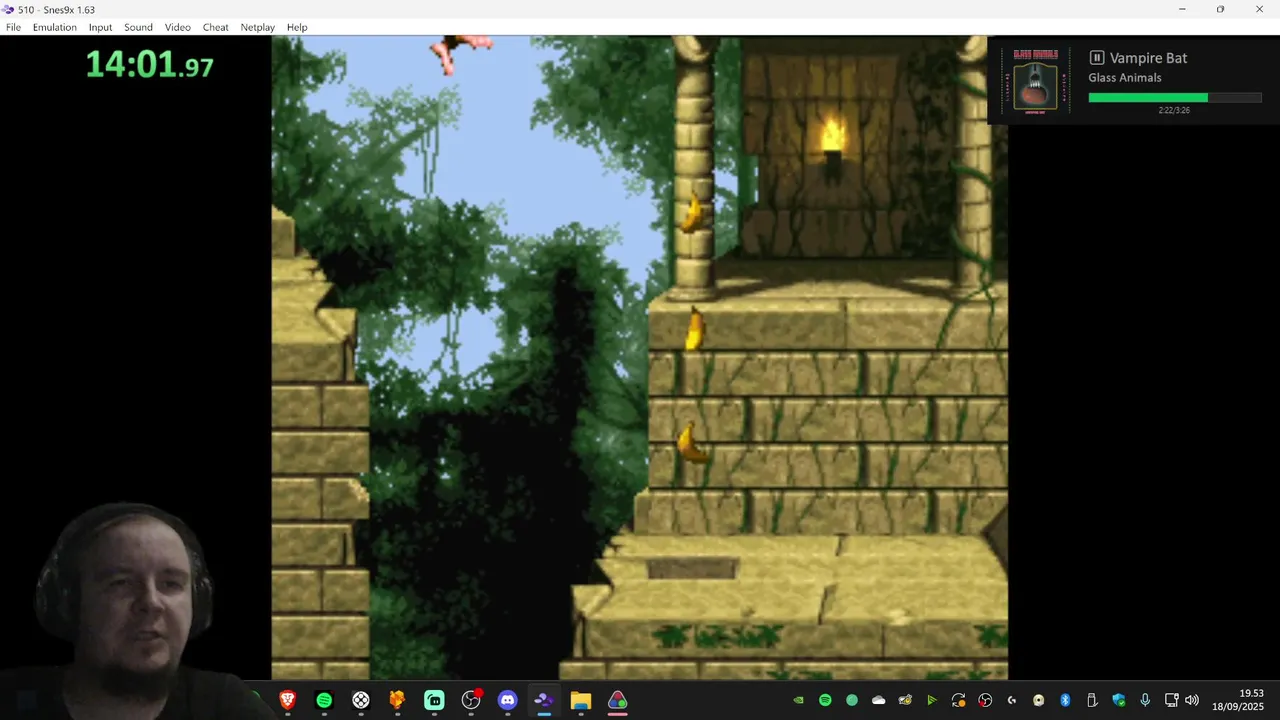Click the OneDrive cloud tray icon
The height and width of the screenshot is (720, 1280).
[878, 701]
